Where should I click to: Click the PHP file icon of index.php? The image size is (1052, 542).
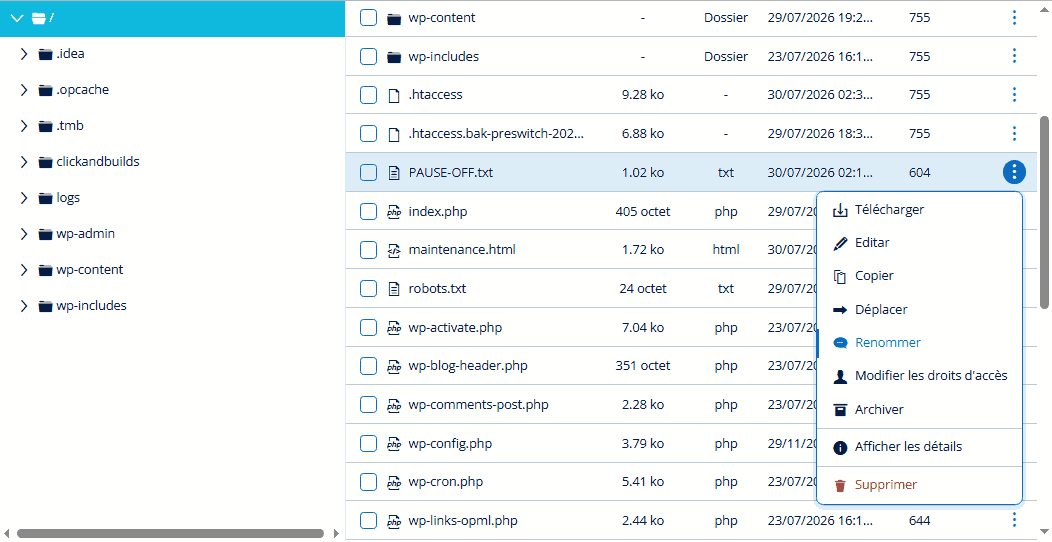pos(394,212)
